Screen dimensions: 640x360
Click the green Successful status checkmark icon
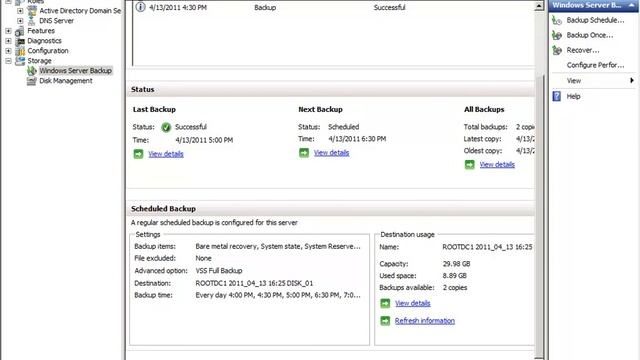click(x=166, y=127)
